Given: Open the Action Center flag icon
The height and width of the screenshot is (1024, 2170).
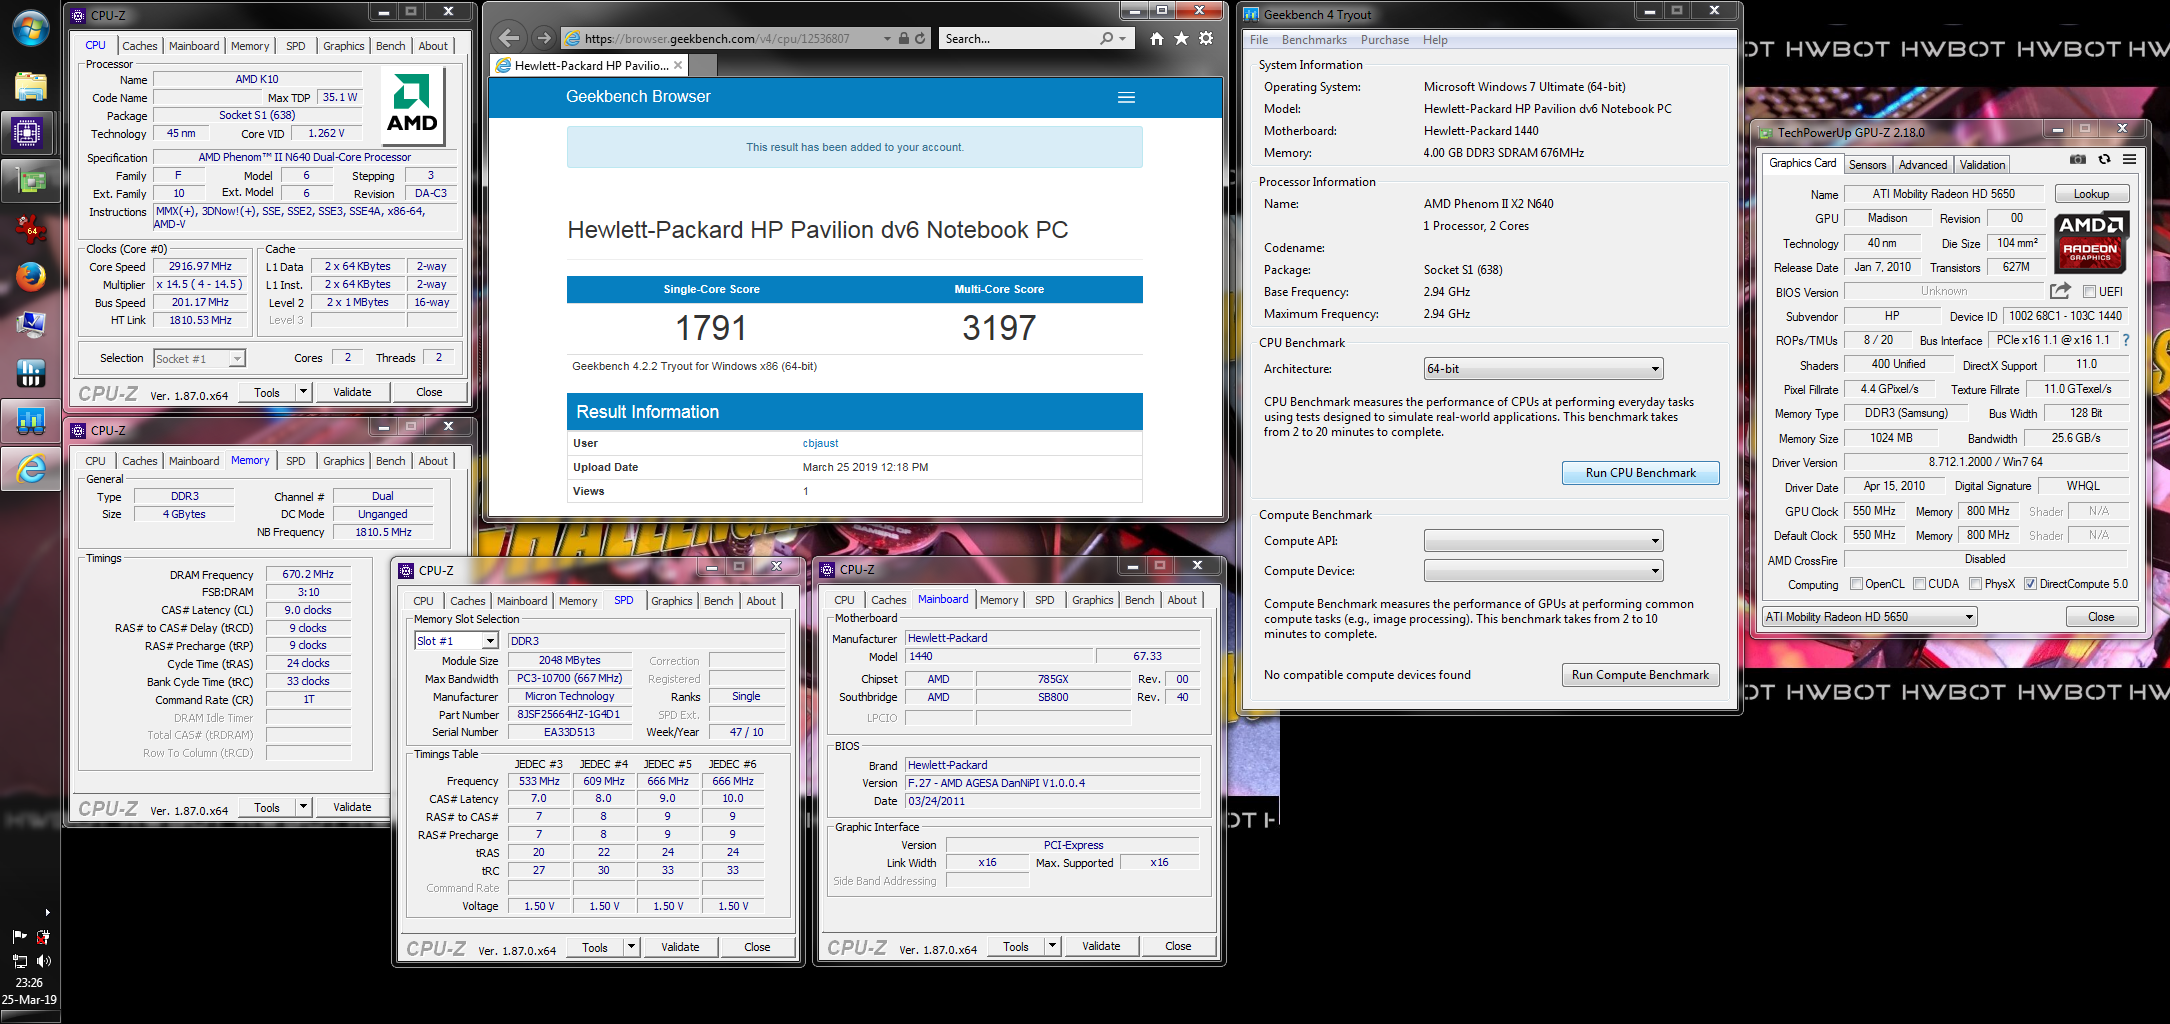Looking at the screenshot, I should click(x=19, y=937).
